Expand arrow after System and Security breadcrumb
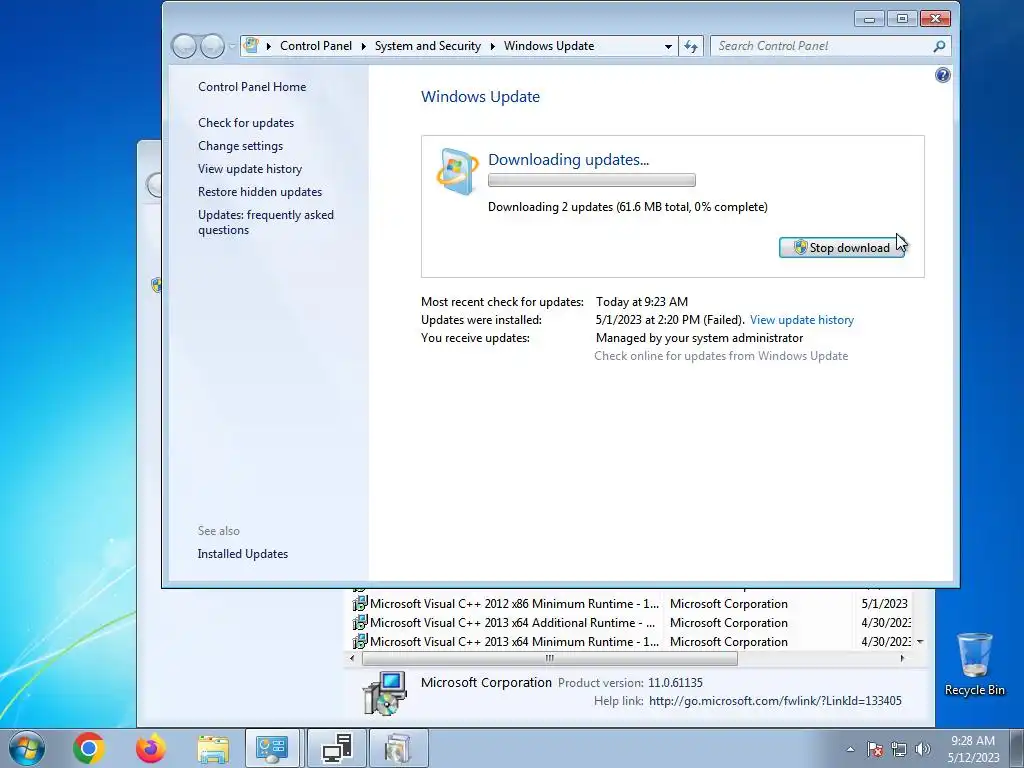1024x768 pixels. pos(492,46)
